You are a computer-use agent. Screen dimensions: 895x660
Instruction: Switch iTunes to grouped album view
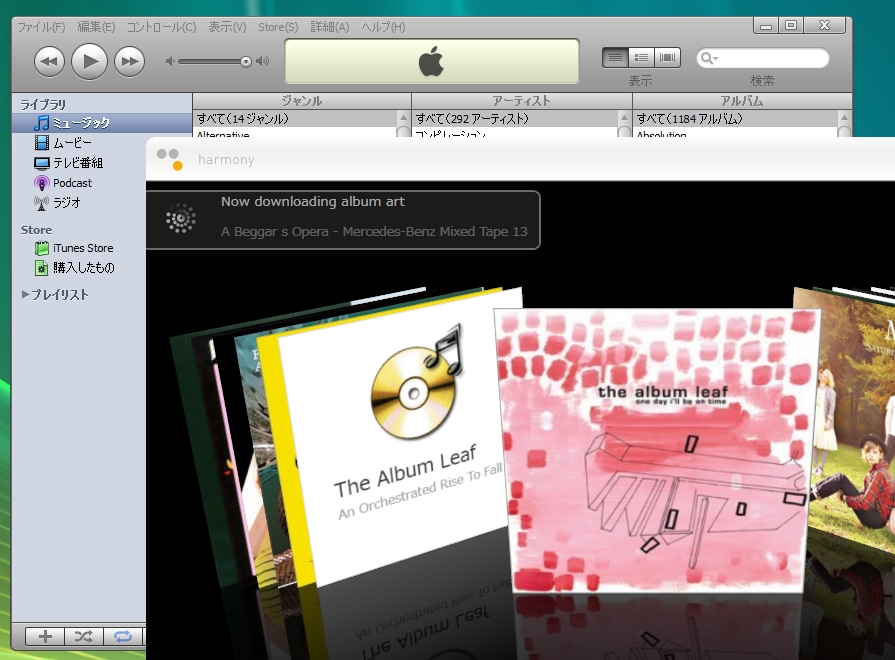(x=642, y=58)
